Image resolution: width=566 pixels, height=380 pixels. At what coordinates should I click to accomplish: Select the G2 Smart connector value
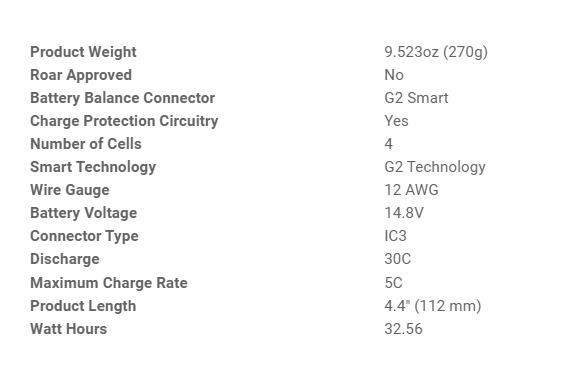[x=417, y=98]
